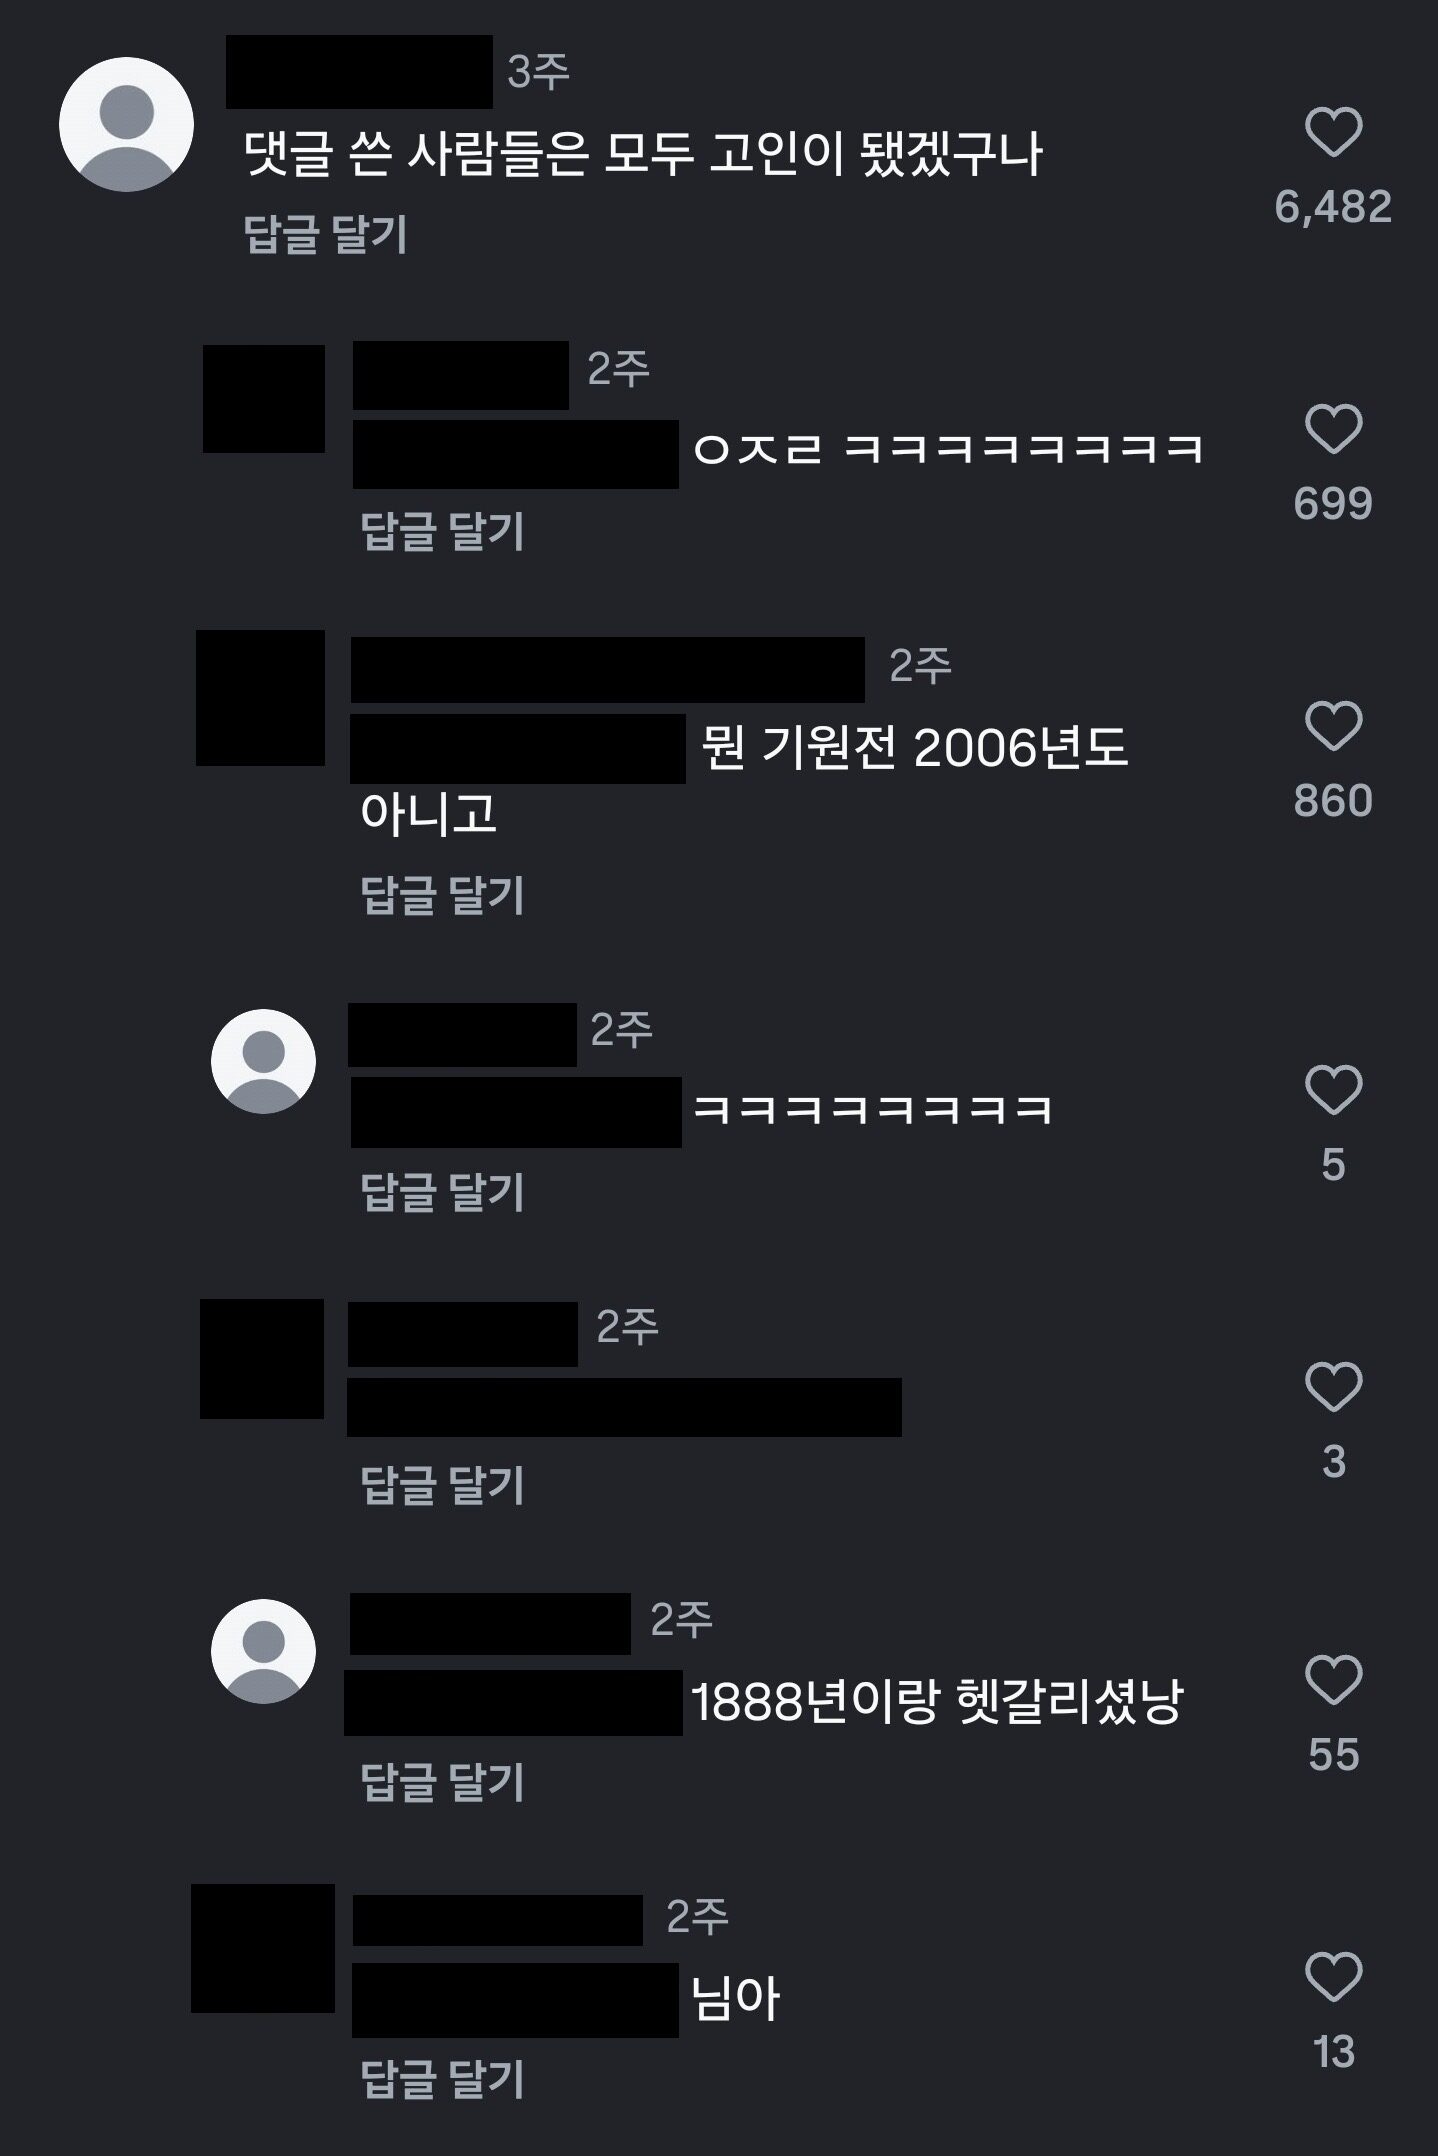Tap 답글 달기 under the 아니고 reply
1438x2156 pixels.
point(442,895)
